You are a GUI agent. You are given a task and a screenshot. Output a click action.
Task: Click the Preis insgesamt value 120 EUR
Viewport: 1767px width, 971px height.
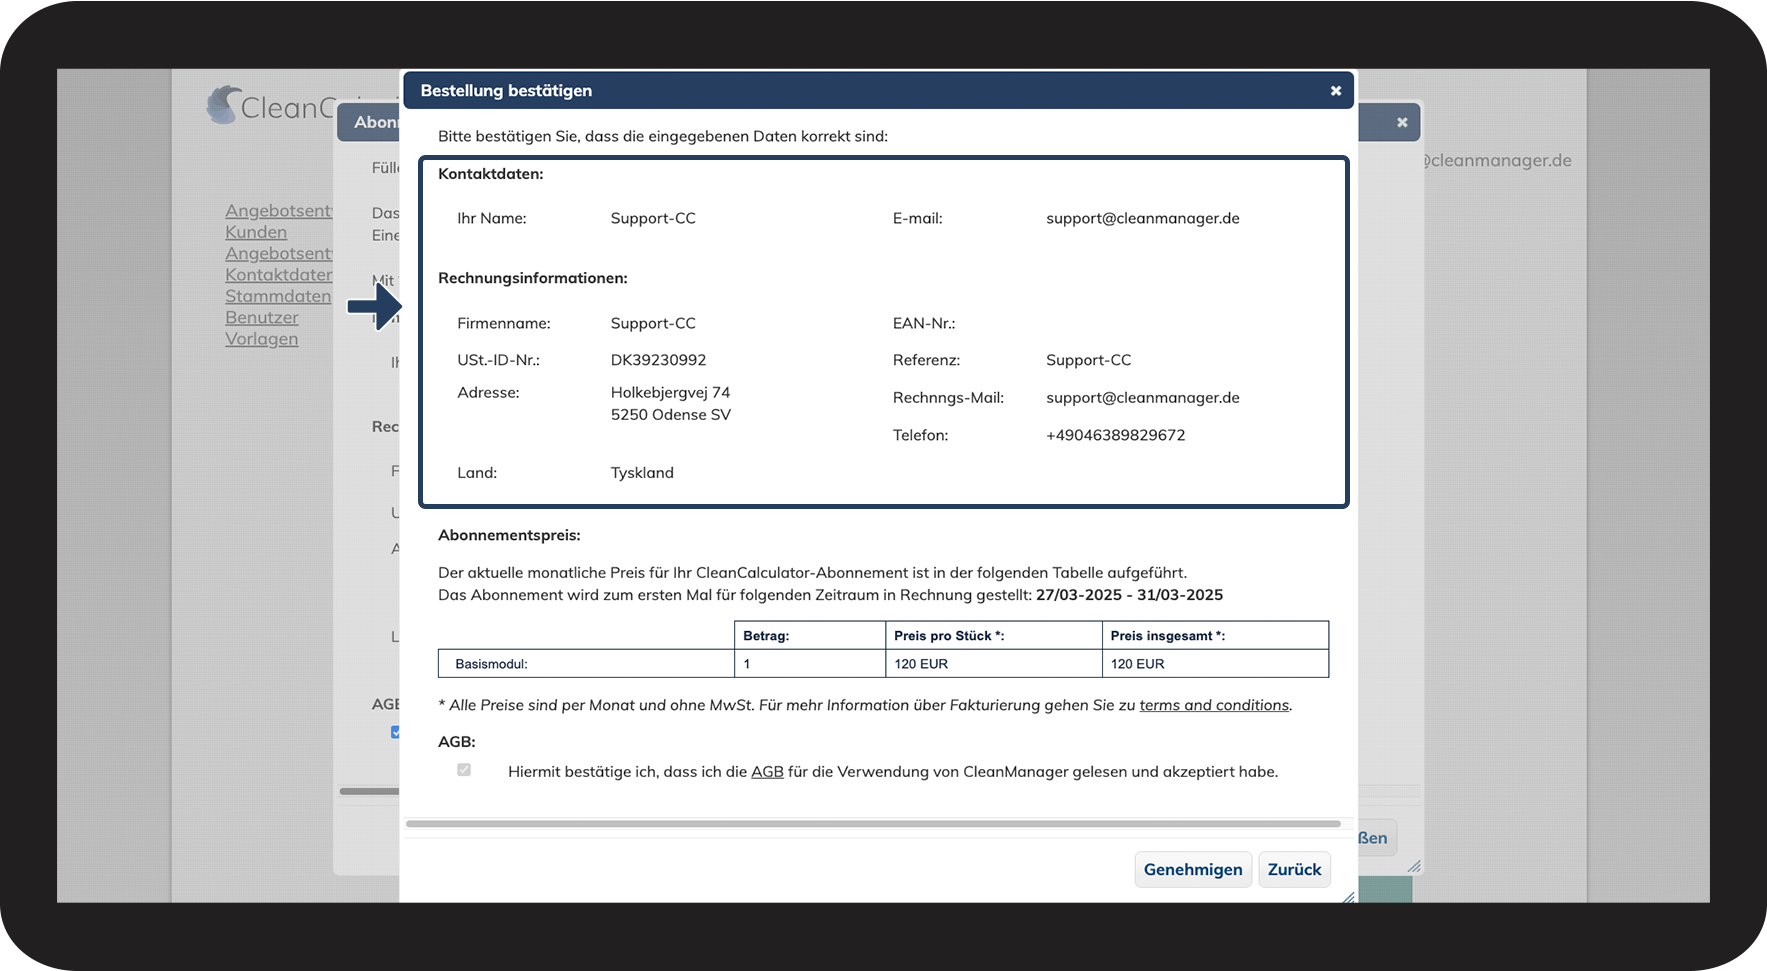[x=1137, y=664]
